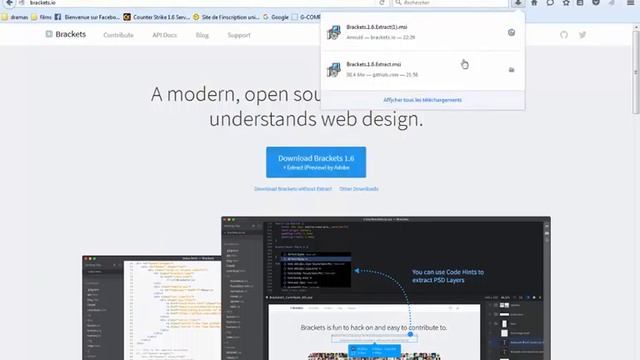Viewport: 640px width, 360px height.
Task: Click Afficher tous les téléchargements
Action: pyautogui.click(x=422, y=100)
